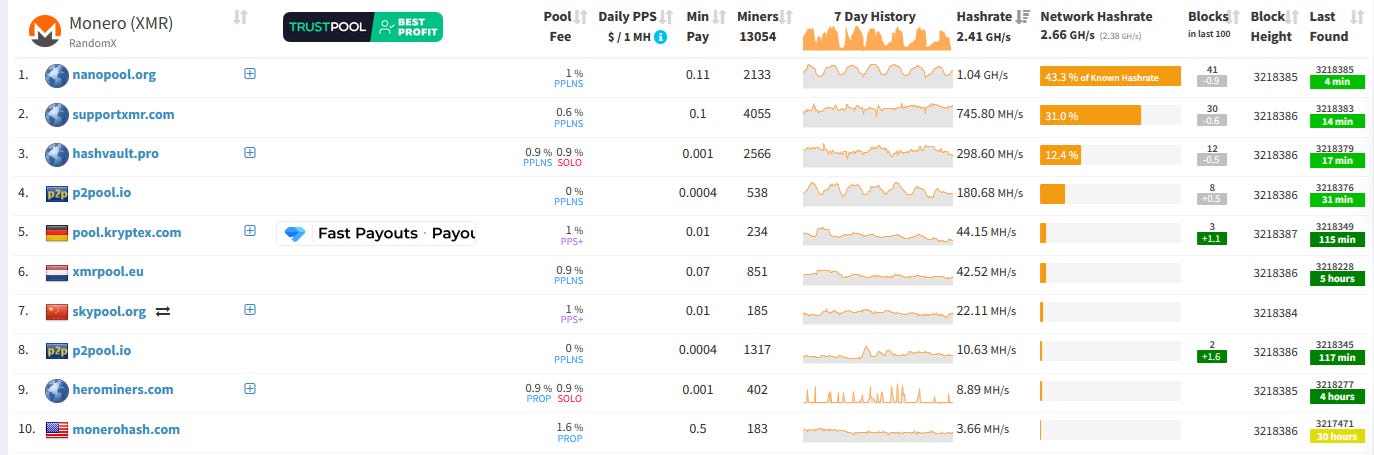Click the SOLO label in hashvault.pro row
This screenshot has height=455, width=1374.
(570, 162)
